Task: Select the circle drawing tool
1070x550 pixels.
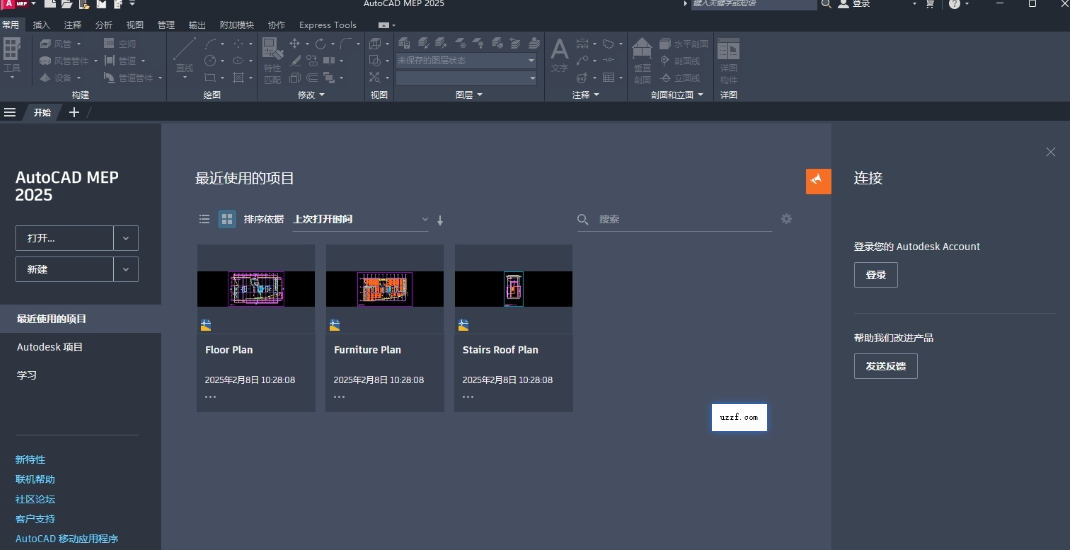Action: 211,61
